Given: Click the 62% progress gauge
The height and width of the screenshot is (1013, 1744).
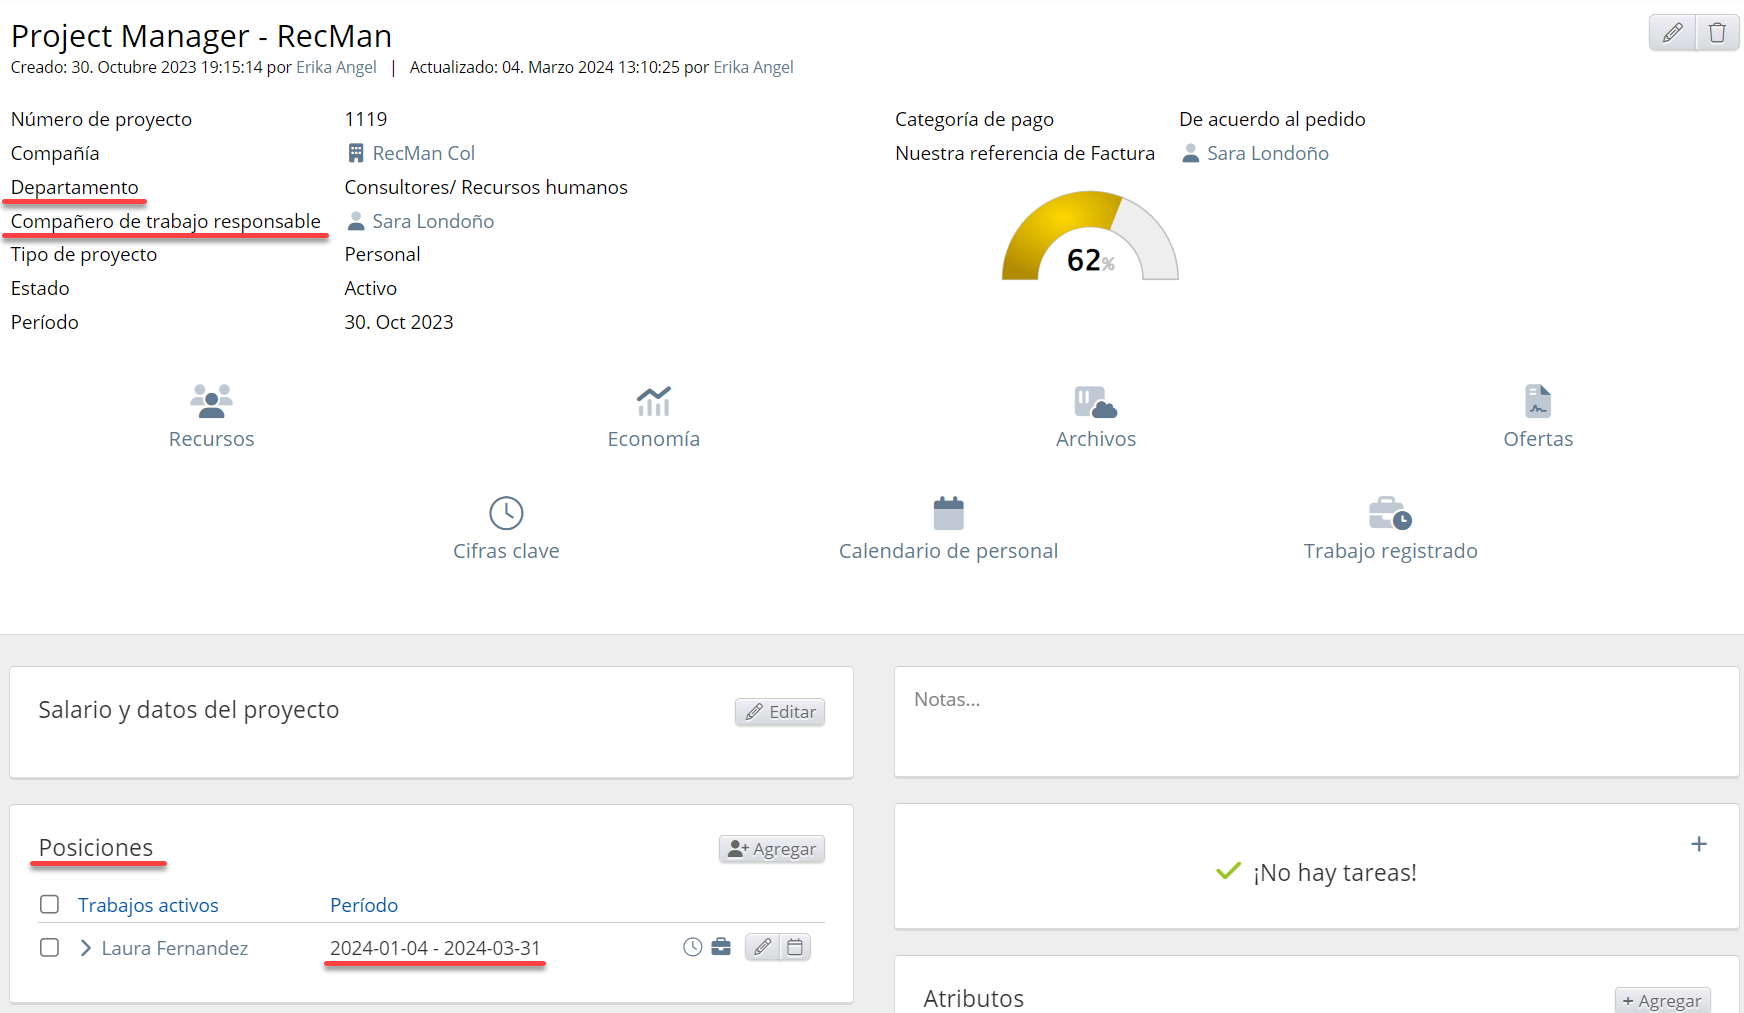Looking at the screenshot, I should [1090, 238].
